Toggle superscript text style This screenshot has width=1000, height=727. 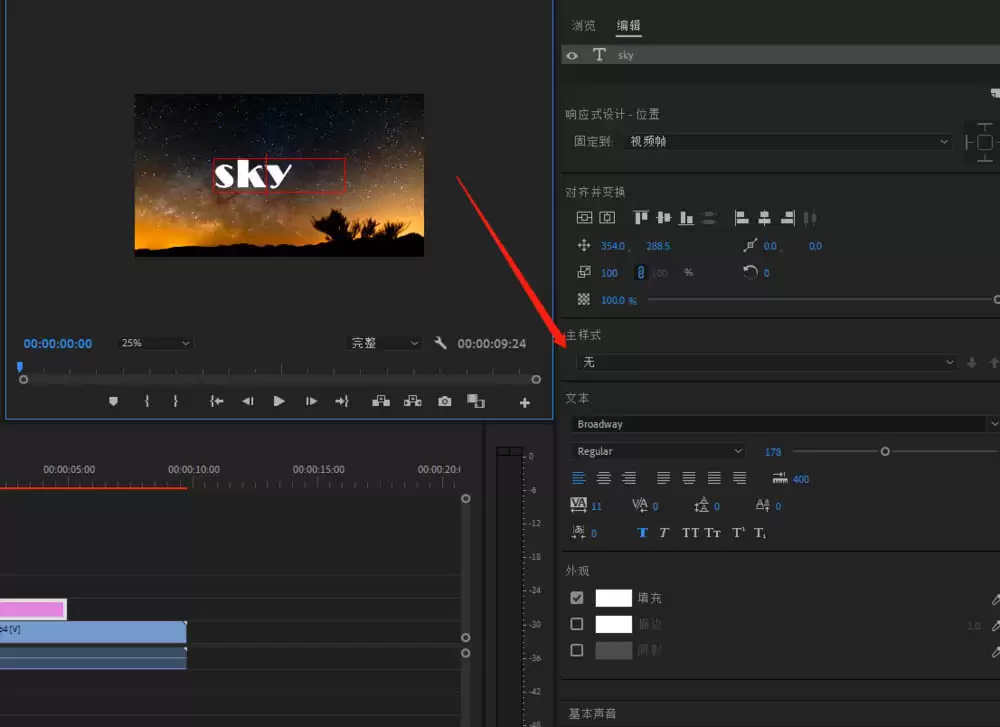738,533
